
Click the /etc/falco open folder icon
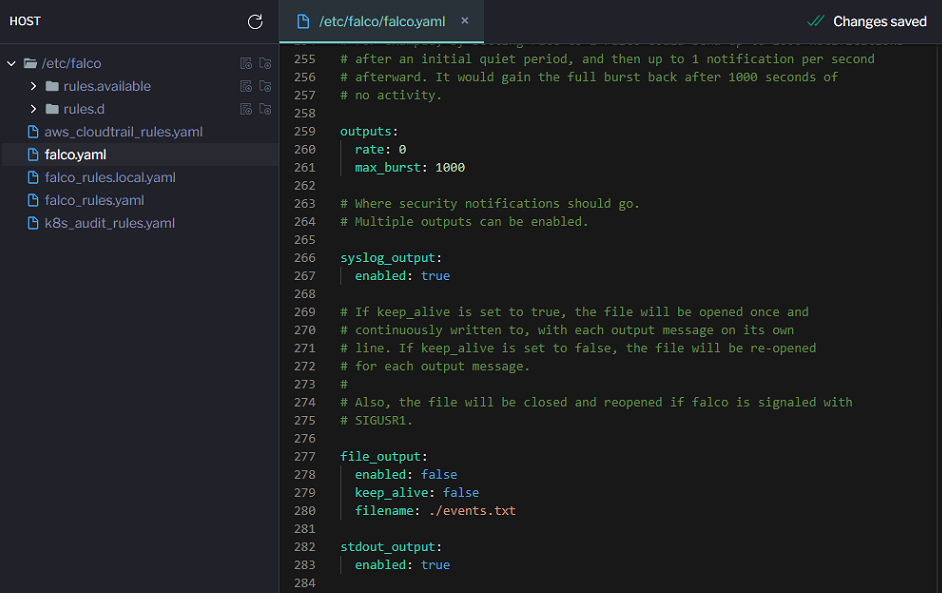click(x=30, y=63)
